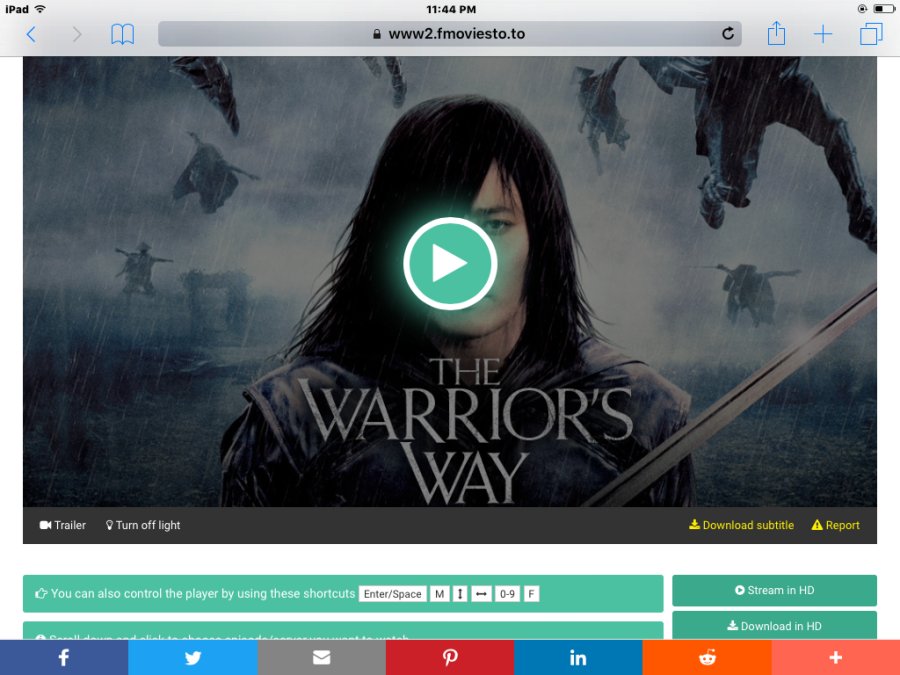The image size is (900, 675).
Task: Click Download subtitle link
Action: [741, 525]
